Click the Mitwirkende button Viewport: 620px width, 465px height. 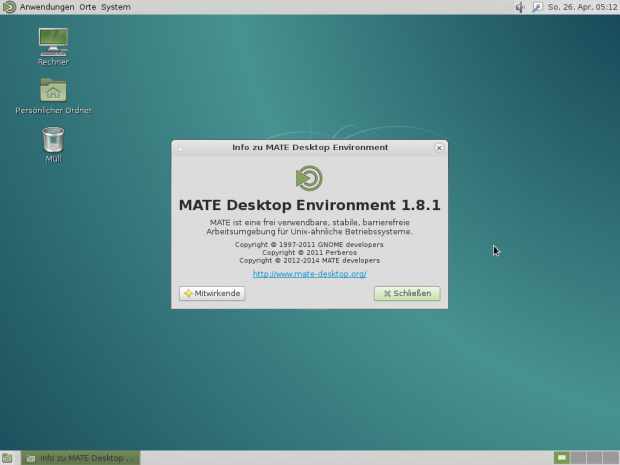click(212, 293)
